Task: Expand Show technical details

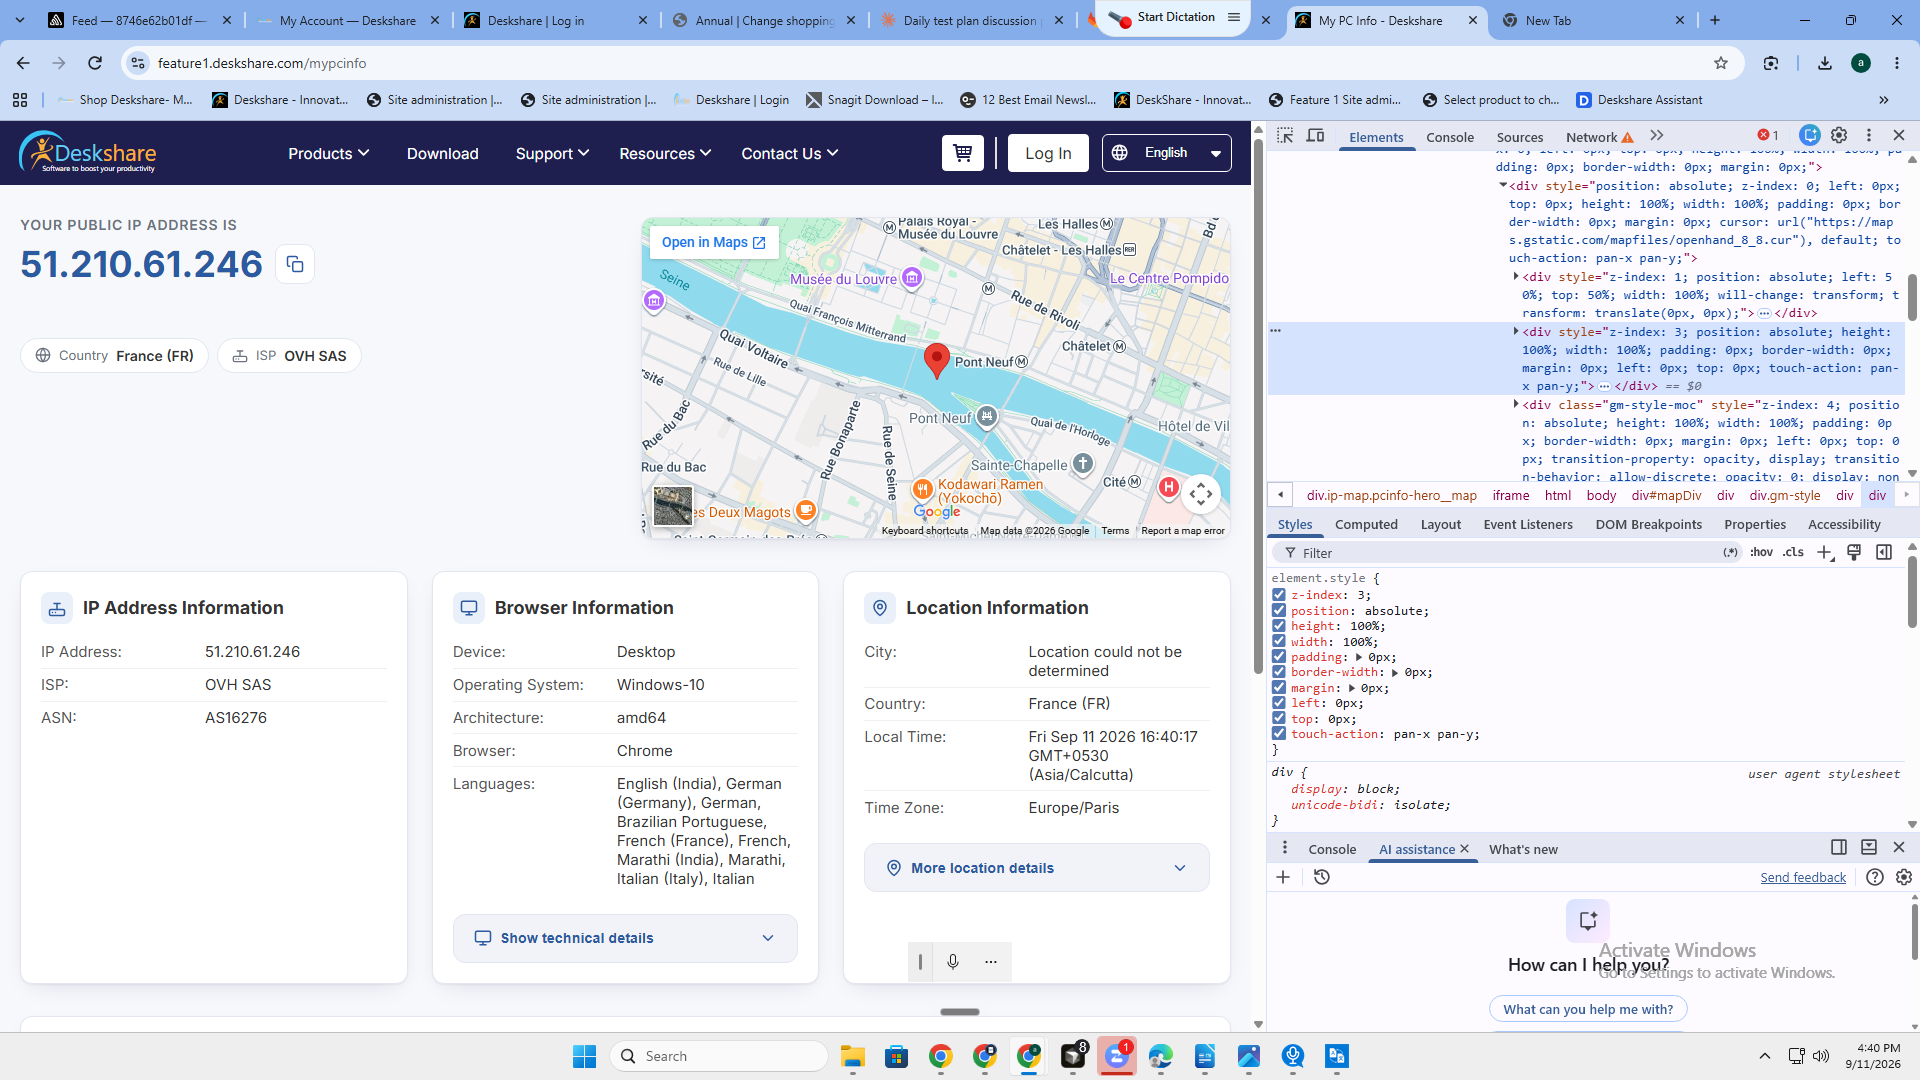Action: point(625,938)
